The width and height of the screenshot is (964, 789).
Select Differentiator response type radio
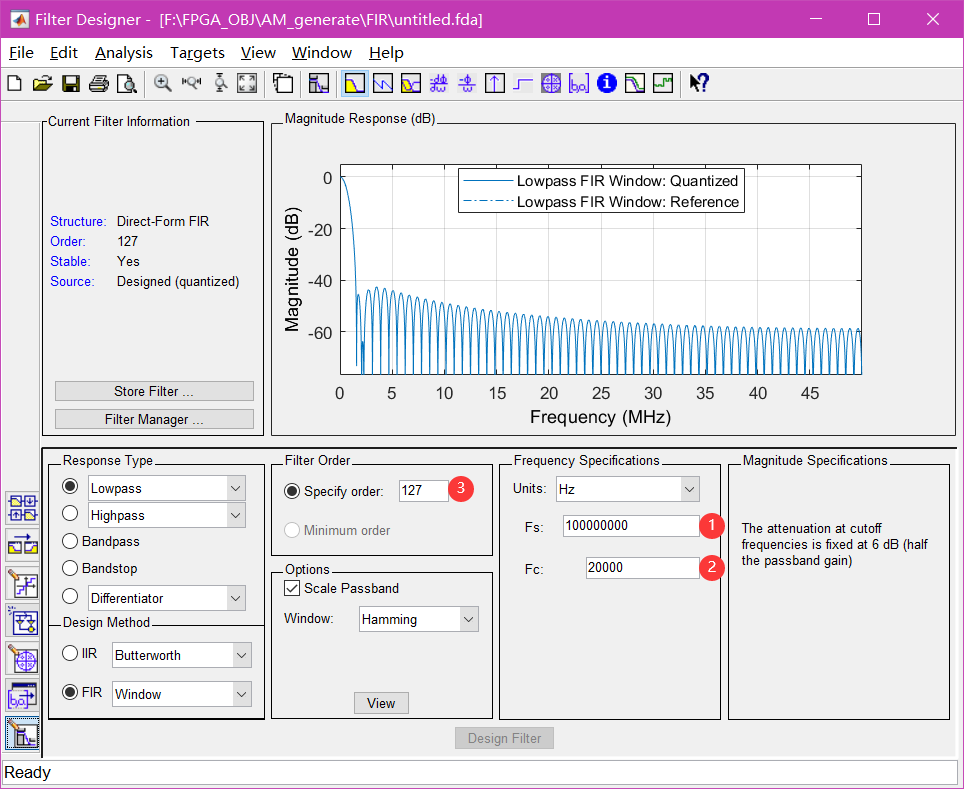70,596
